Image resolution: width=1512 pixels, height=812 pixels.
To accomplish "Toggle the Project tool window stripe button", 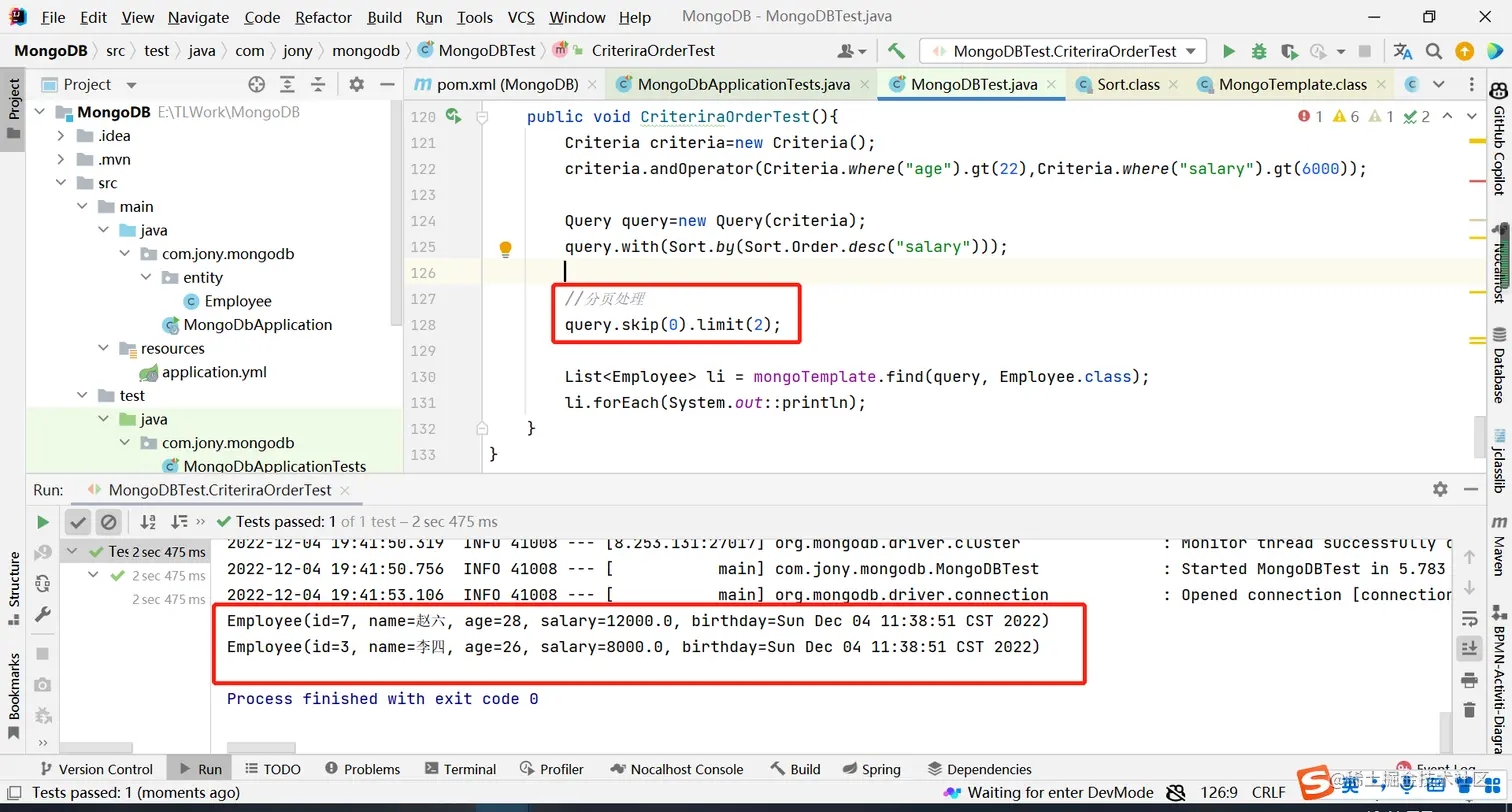I will [x=13, y=110].
